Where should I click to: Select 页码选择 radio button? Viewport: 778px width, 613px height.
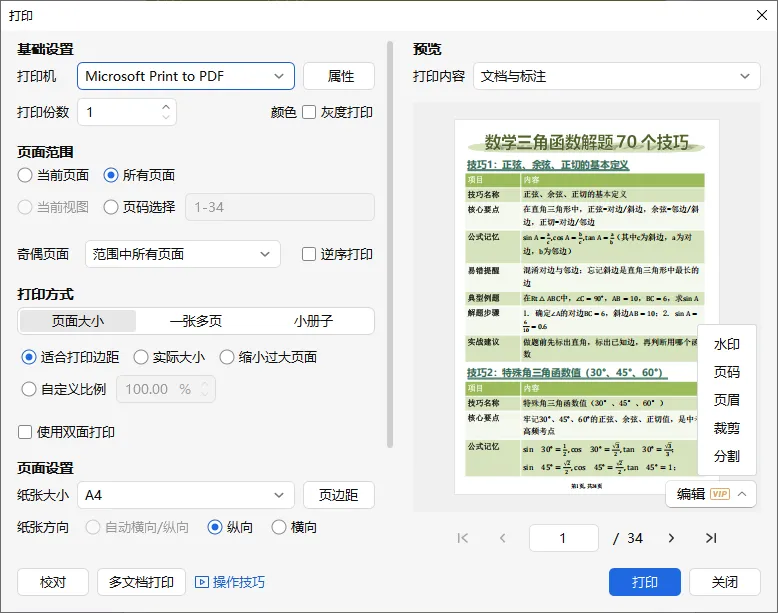pyautogui.click(x=111, y=207)
